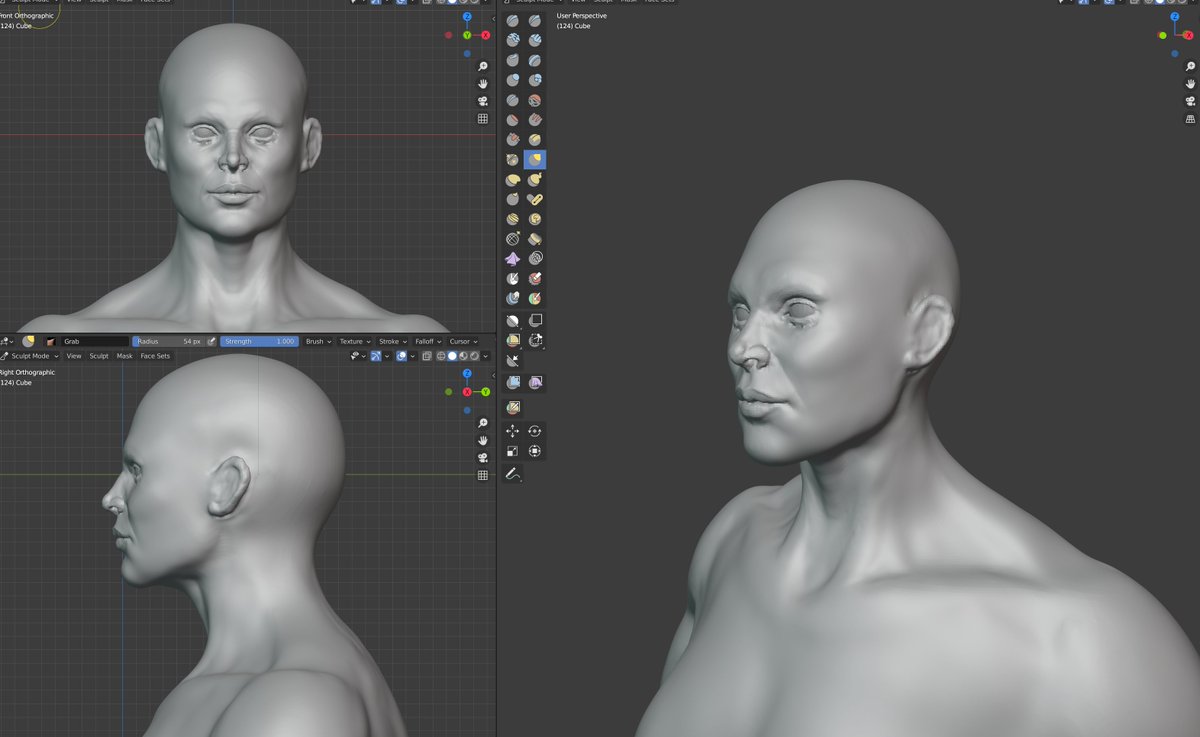Screen dimensions: 1200x737
Task: Click the User Perspective label
Action: [581, 16]
